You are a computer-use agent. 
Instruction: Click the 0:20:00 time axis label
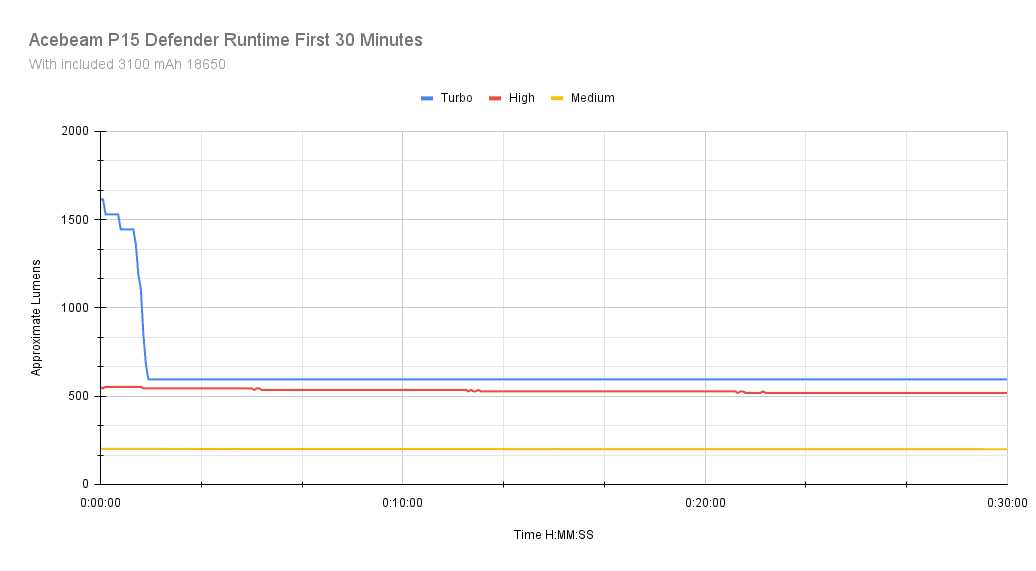coord(705,503)
